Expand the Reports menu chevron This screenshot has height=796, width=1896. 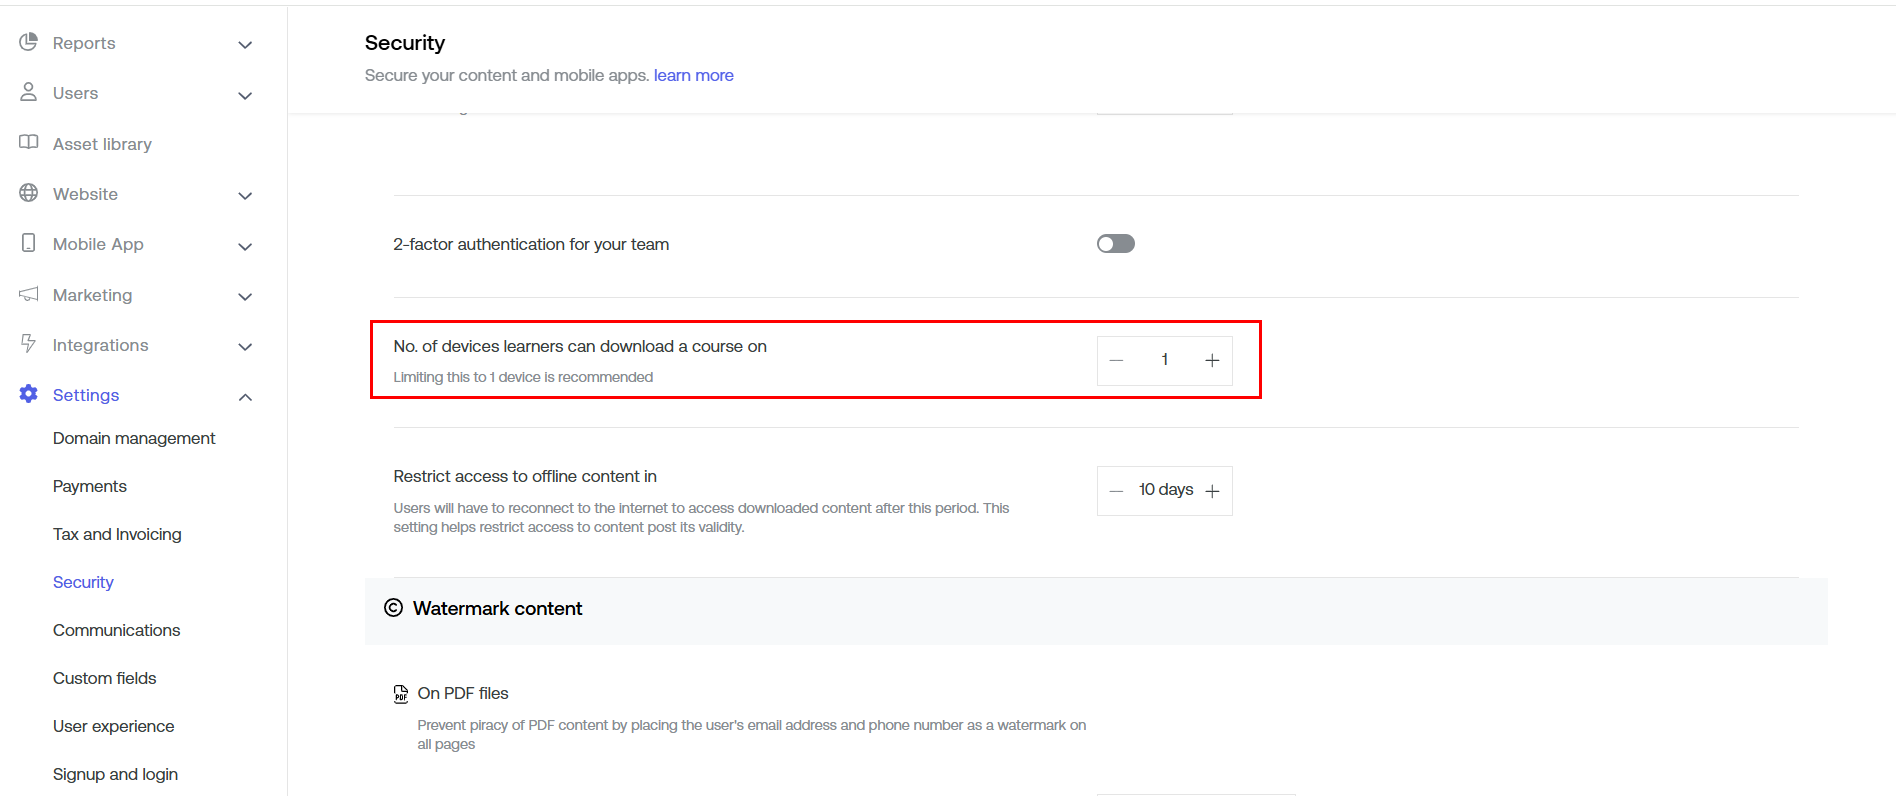point(245,45)
